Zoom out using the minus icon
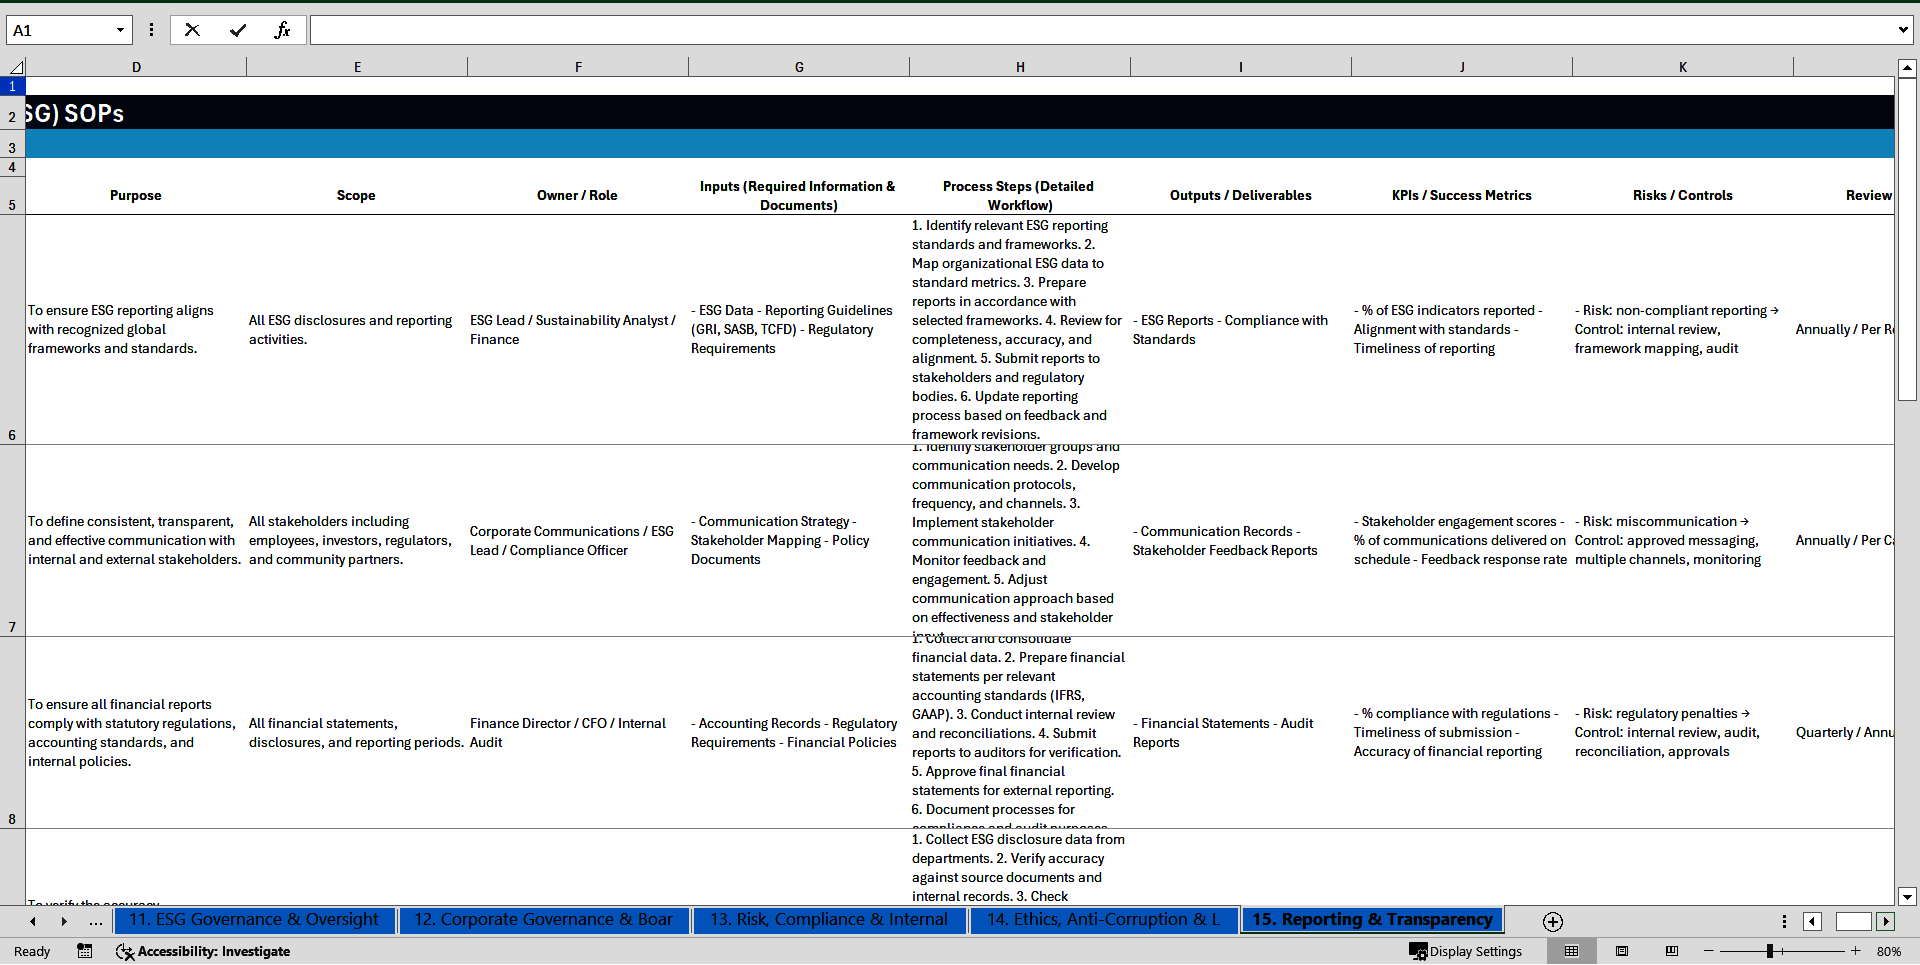Viewport: 1920px width, 965px height. 1709,951
